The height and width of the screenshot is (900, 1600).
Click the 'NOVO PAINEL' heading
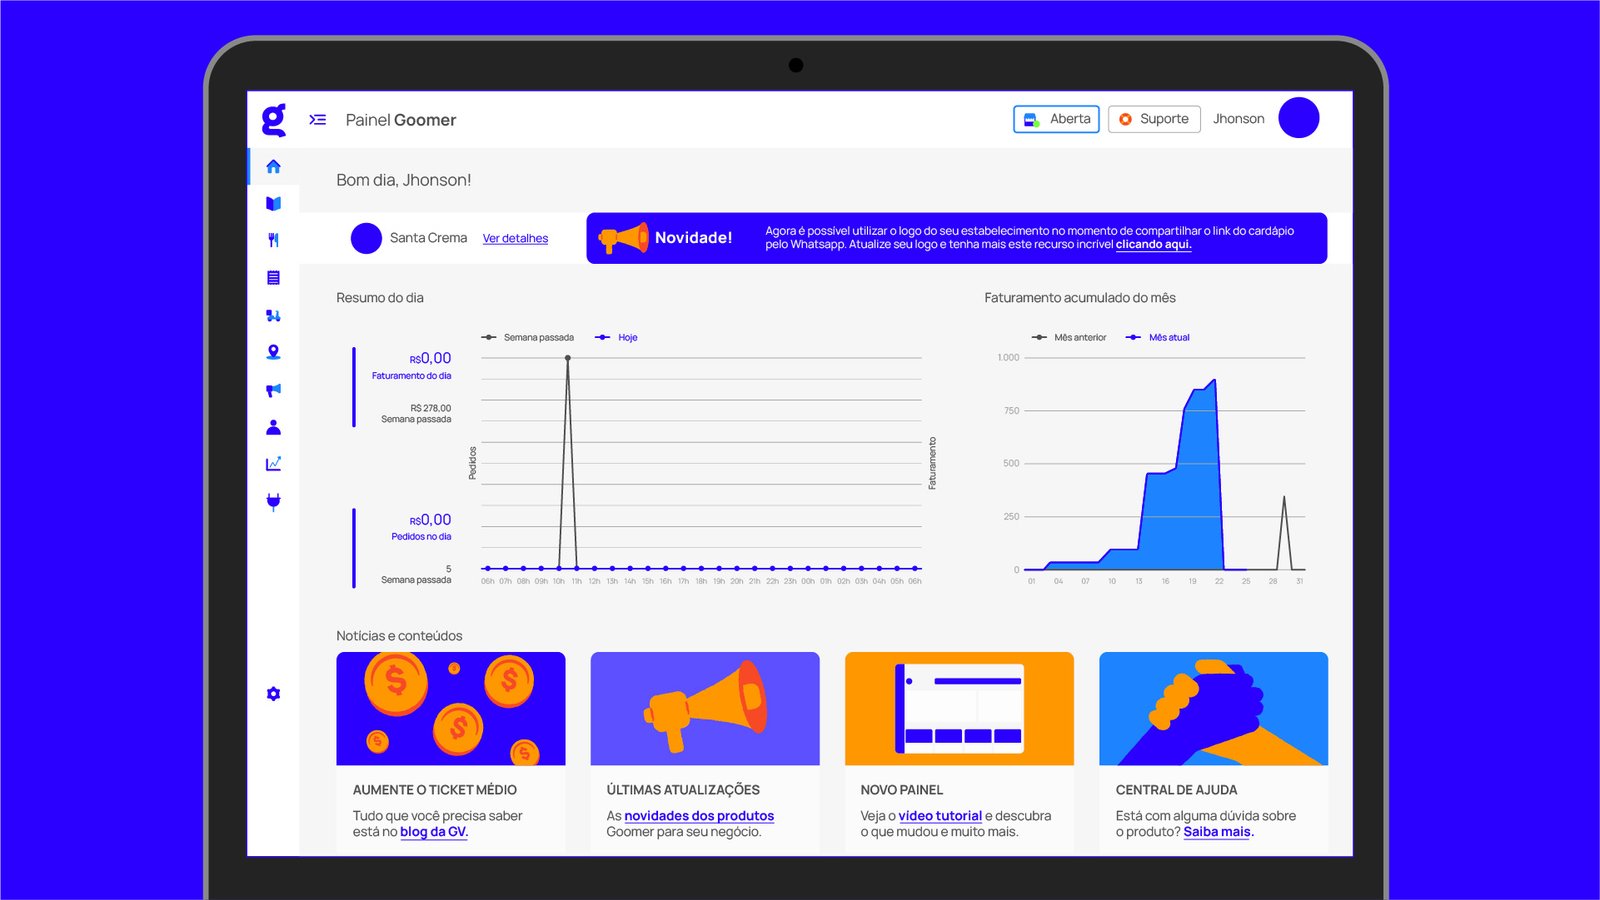902,790
